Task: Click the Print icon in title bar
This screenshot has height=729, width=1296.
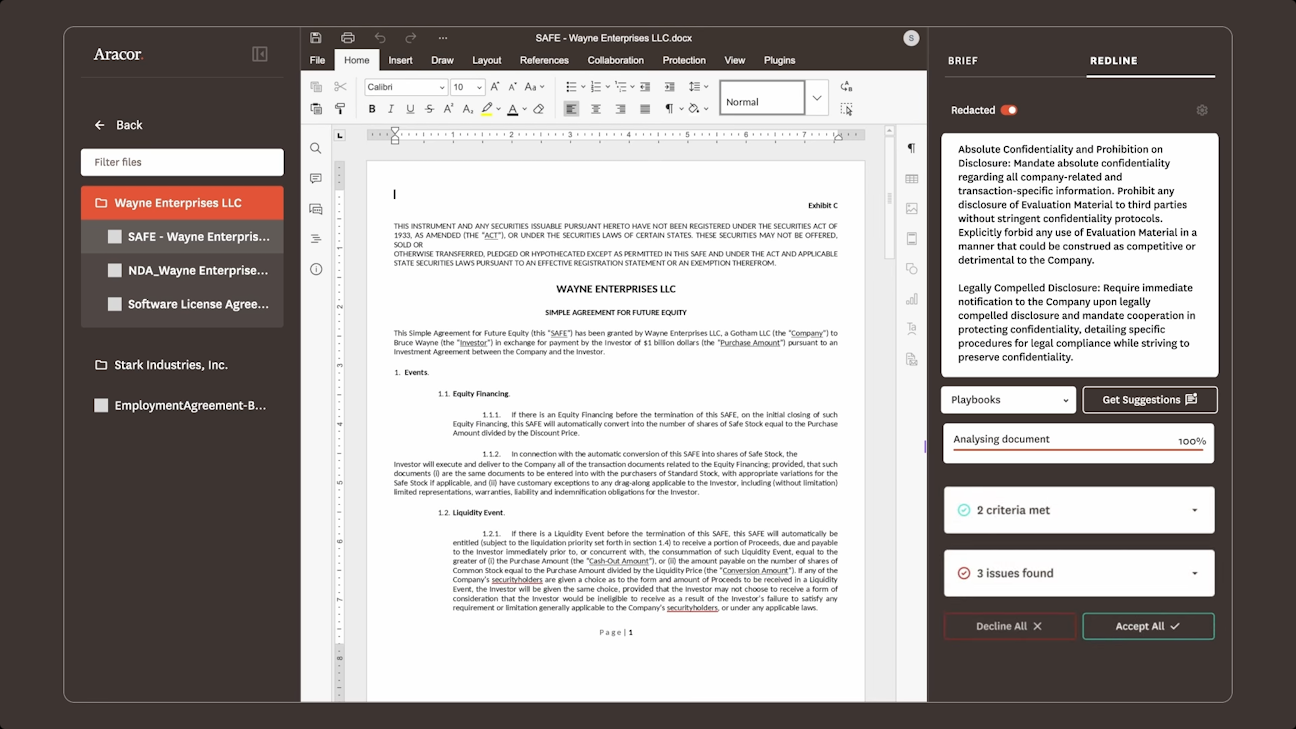Action: coord(348,38)
